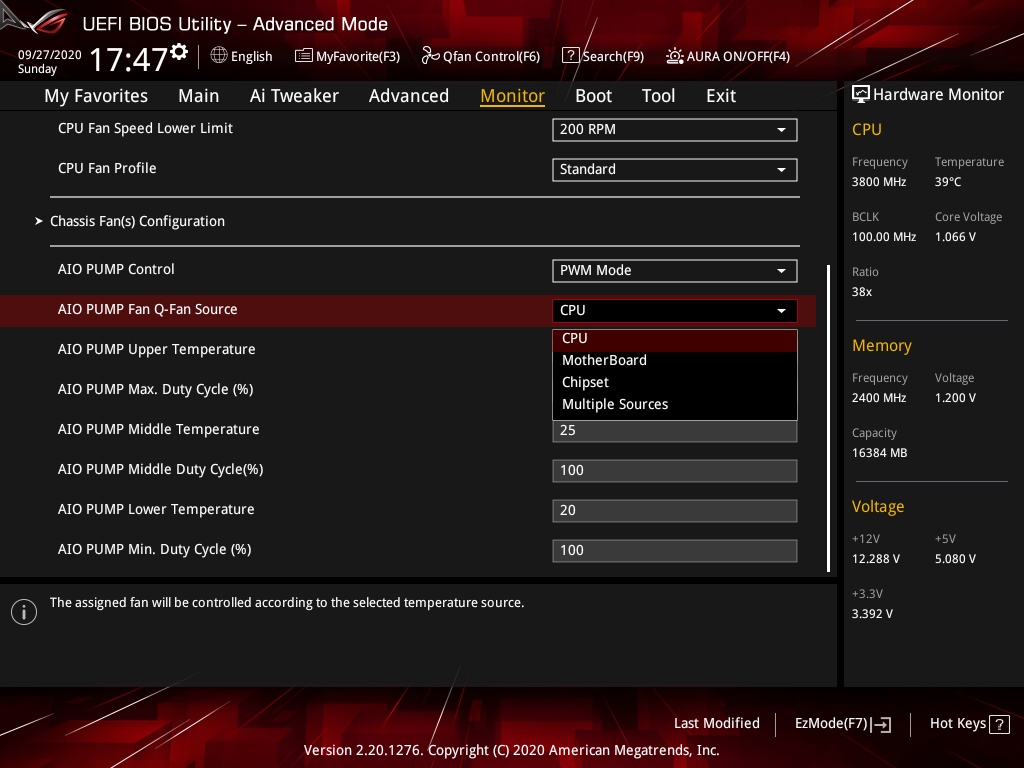
Task: Click the 3.392 V reading
Action: [x=872, y=614]
